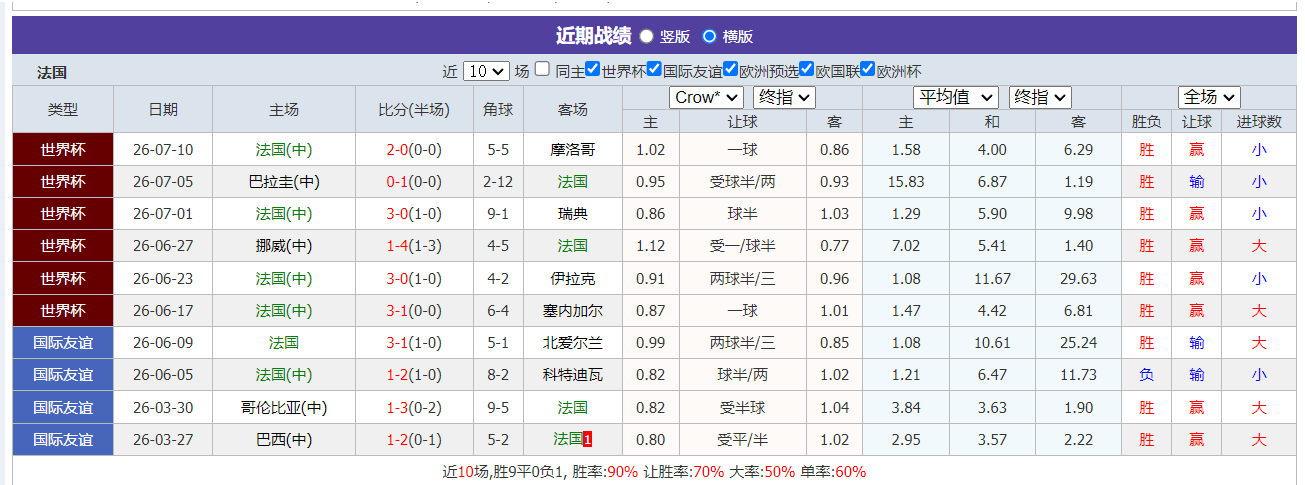Open the Crow* bookmaker dropdown
This screenshot has height=485, width=1305.
[x=706, y=97]
